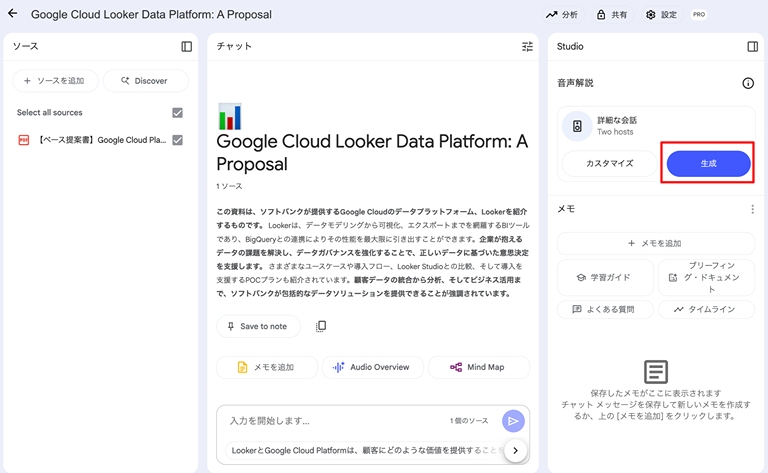Screen dimensions: 768x473
Task: Uncheck the ベース提案書 source checkbox
Action: pyautogui.click(x=177, y=140)
